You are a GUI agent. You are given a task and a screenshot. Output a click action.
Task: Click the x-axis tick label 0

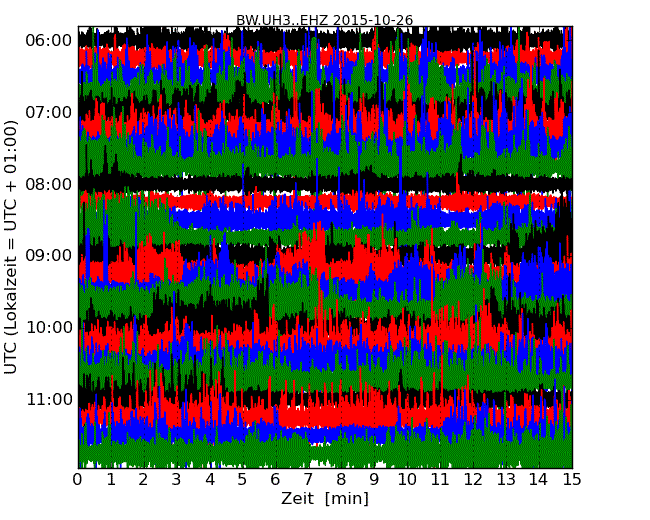(78, 479)
